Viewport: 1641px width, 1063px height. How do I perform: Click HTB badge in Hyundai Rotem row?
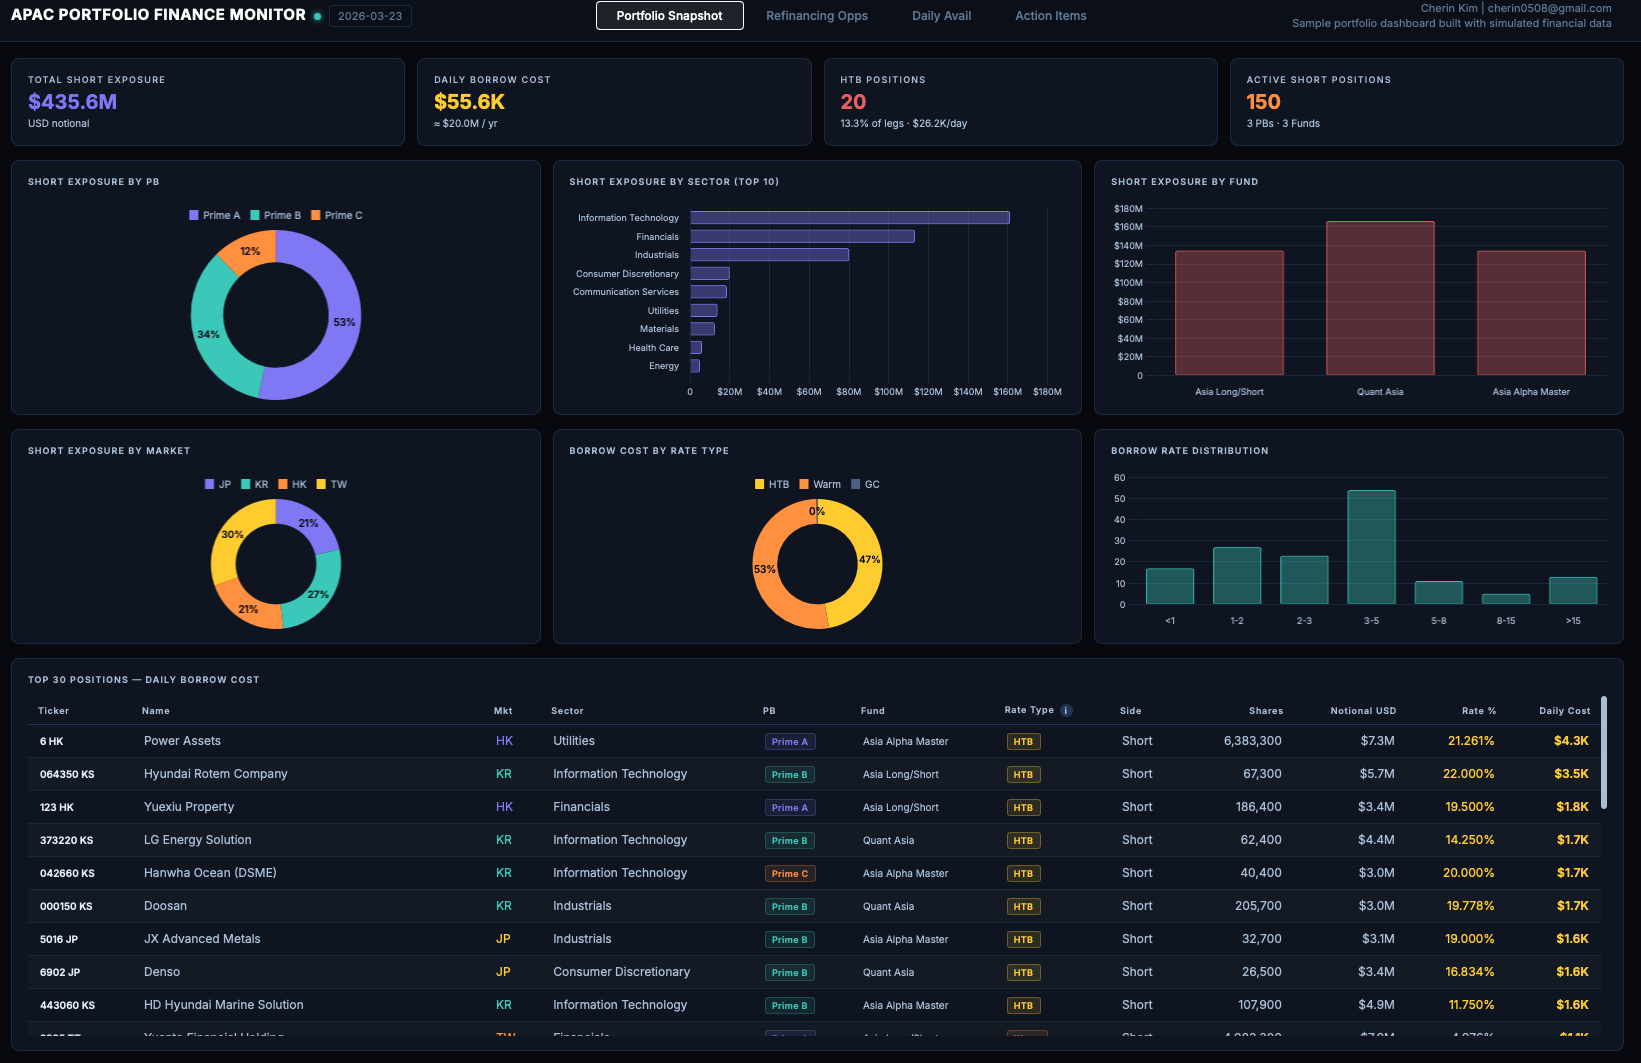tap(1022, 775)
